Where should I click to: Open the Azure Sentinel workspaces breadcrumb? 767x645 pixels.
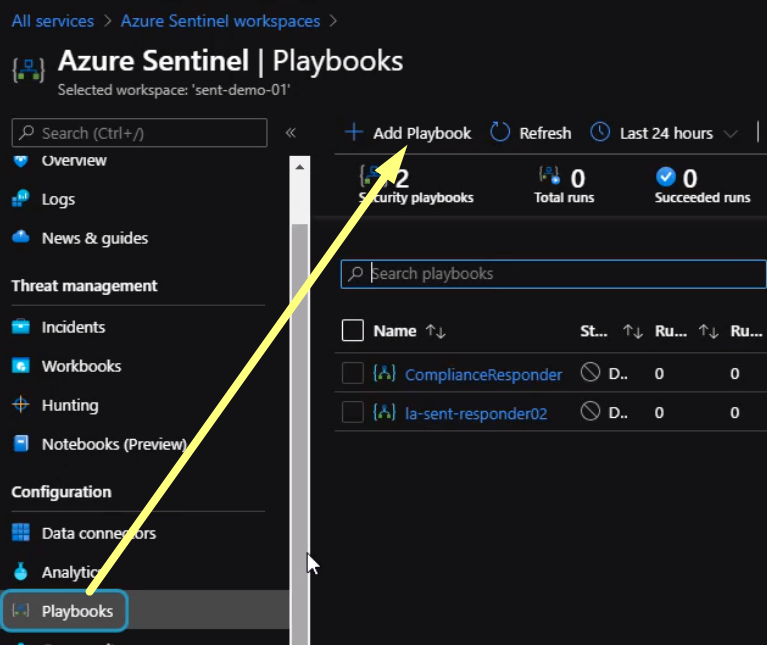[x=220, y=21]
